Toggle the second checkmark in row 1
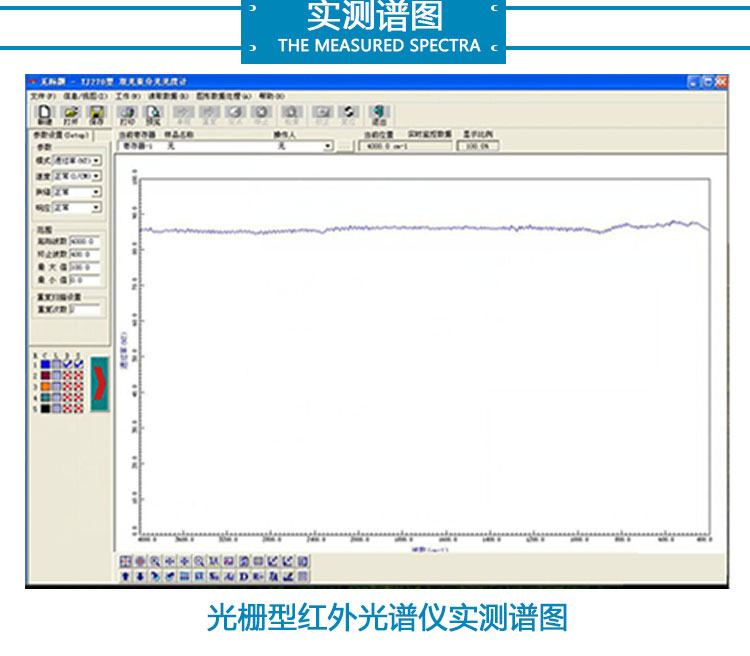Screen dimensions: 750x656 coord(78,364)
